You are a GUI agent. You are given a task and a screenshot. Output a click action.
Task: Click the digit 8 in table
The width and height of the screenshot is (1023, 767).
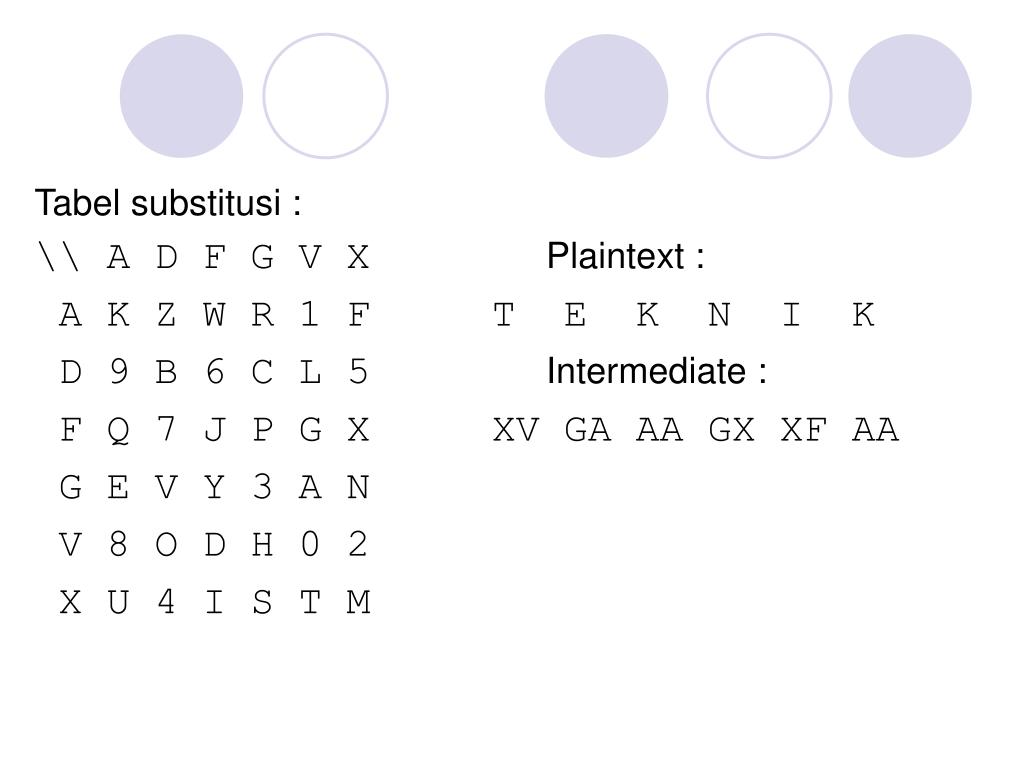pyautogui.click(x=118, y=544)
